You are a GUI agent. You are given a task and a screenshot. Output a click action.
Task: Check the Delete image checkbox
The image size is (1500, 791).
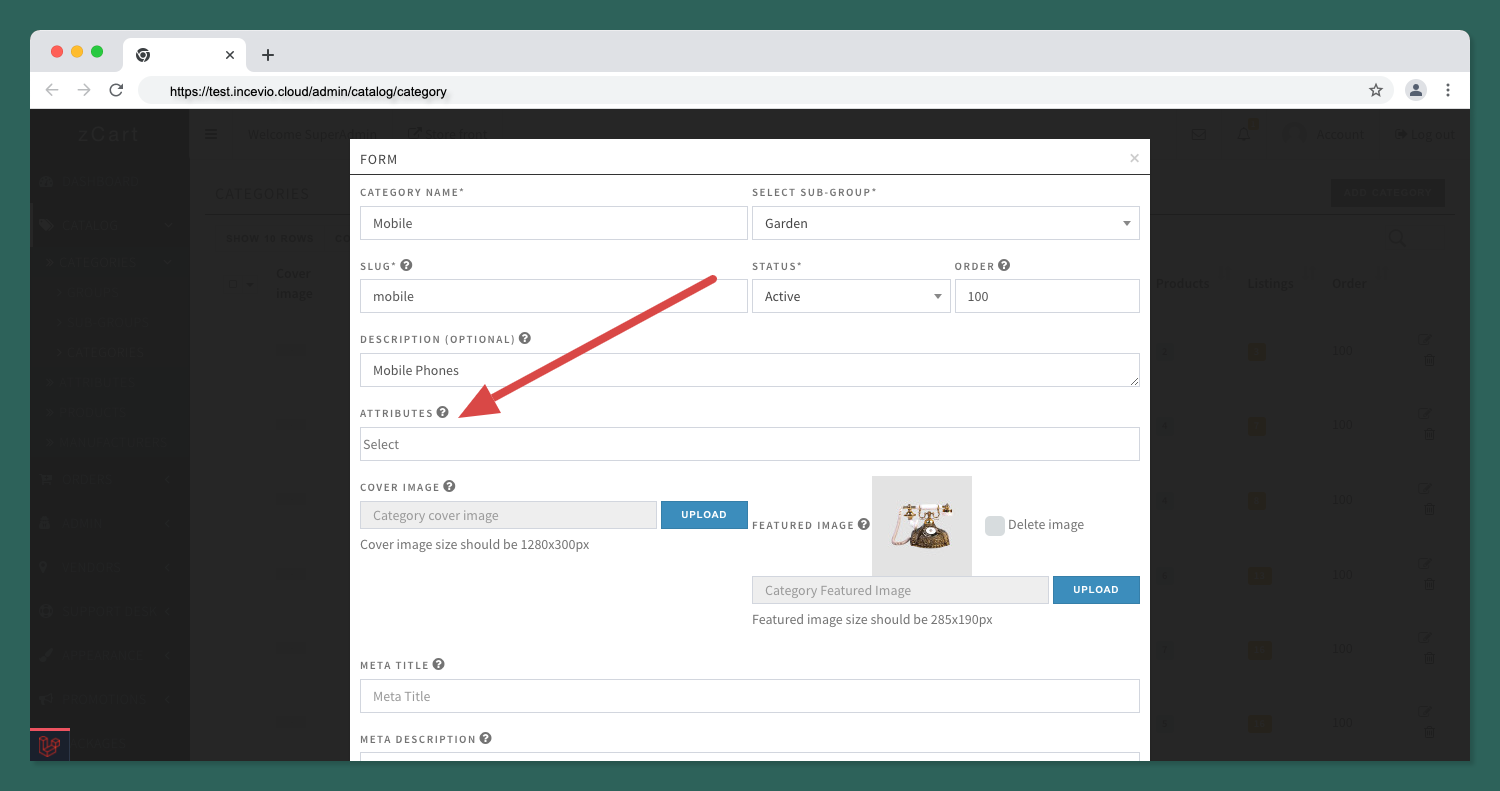[x=994, y=525]
